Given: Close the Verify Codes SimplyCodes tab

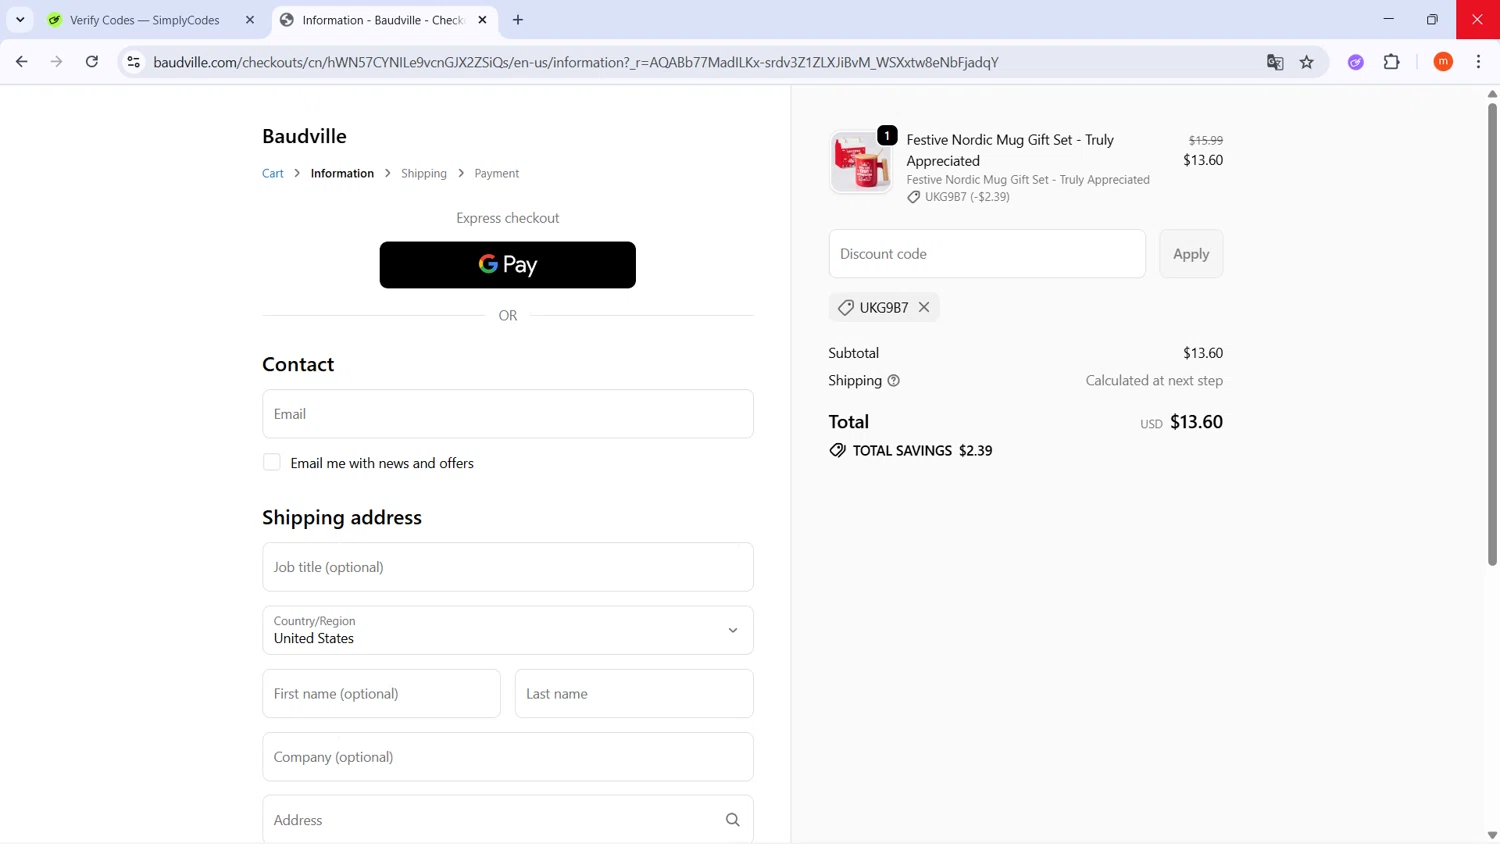Looking at the screenshot, I should [x=250, y=20].
